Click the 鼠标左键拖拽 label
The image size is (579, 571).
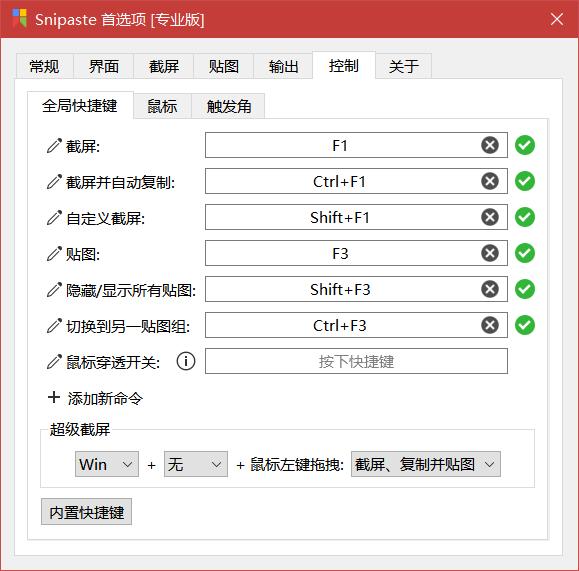pyautogui.click(x=297, y=464)
